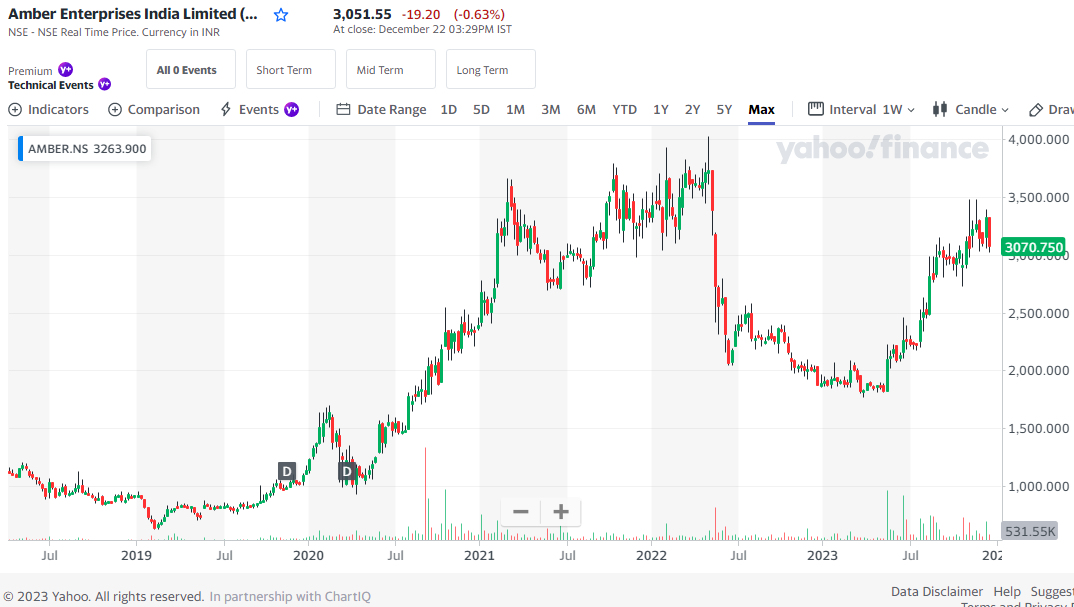Zoom in using the plus icon

tap(560, 512)
